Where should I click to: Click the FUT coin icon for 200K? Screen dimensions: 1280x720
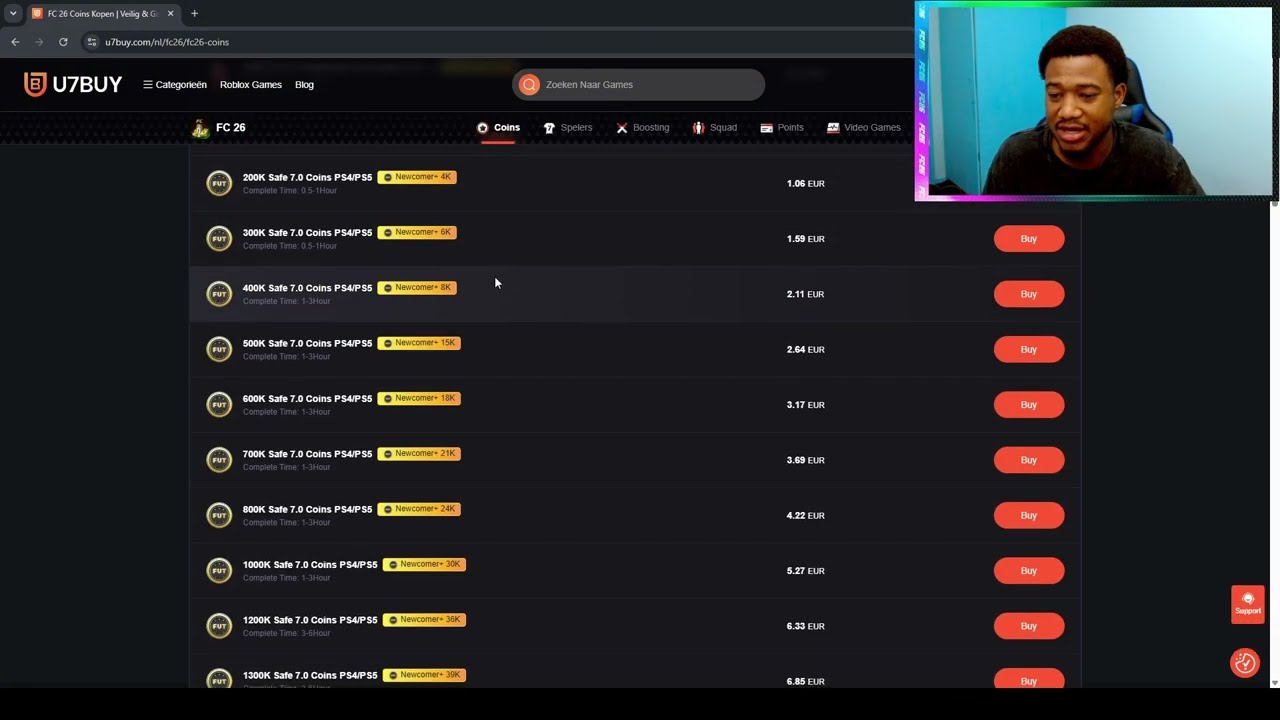(219, 183)
